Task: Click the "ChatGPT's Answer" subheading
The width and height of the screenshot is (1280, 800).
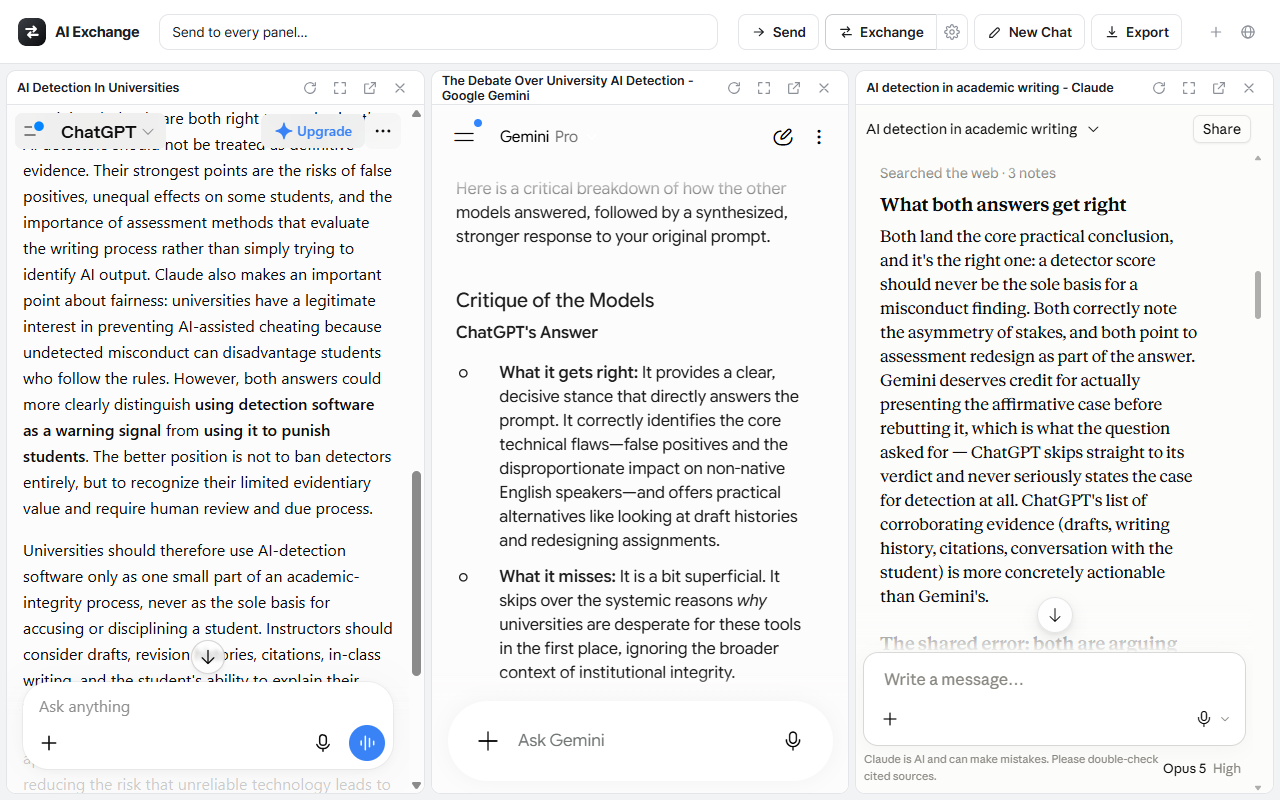Action: (x=527, y=332)
